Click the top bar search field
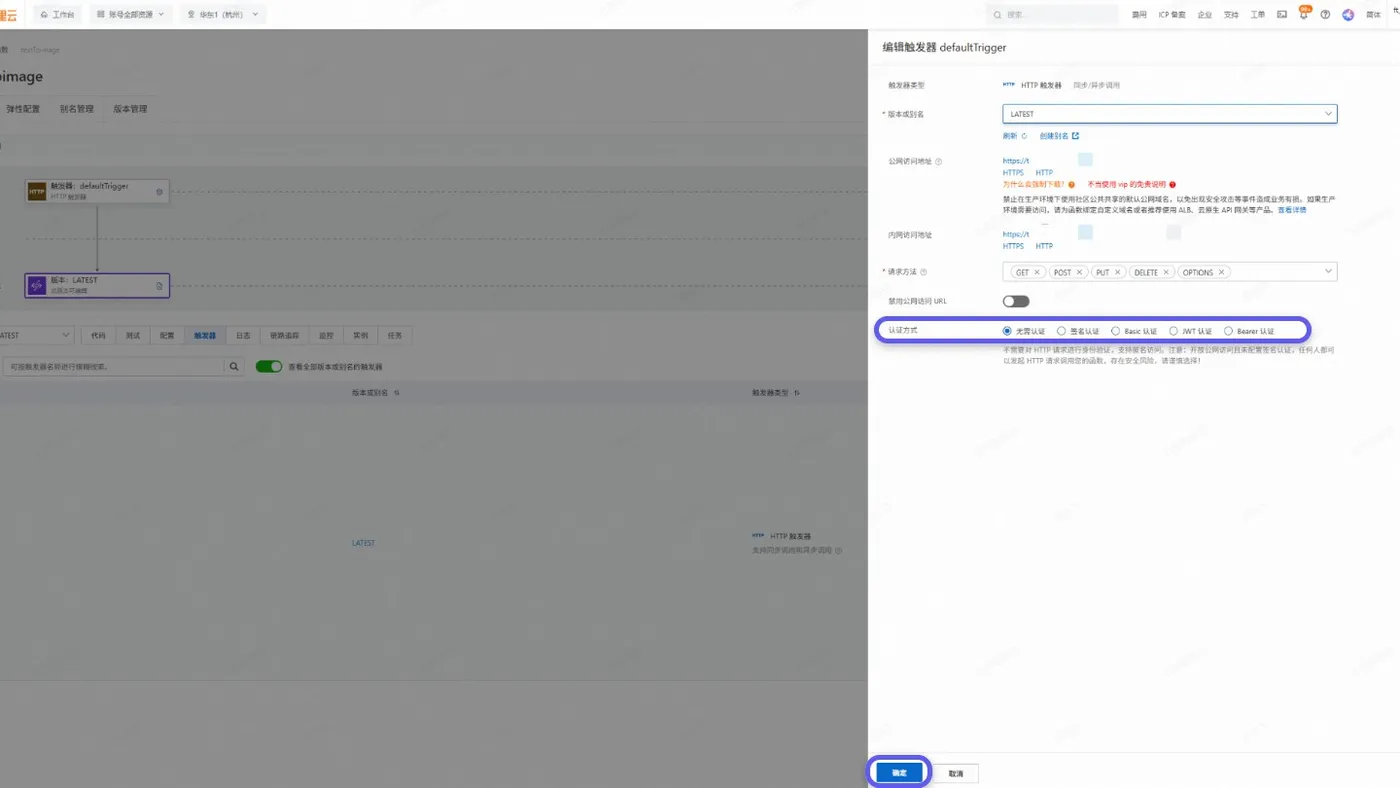The width and height of the screenshot is (1400, 788). point(1052,15)
